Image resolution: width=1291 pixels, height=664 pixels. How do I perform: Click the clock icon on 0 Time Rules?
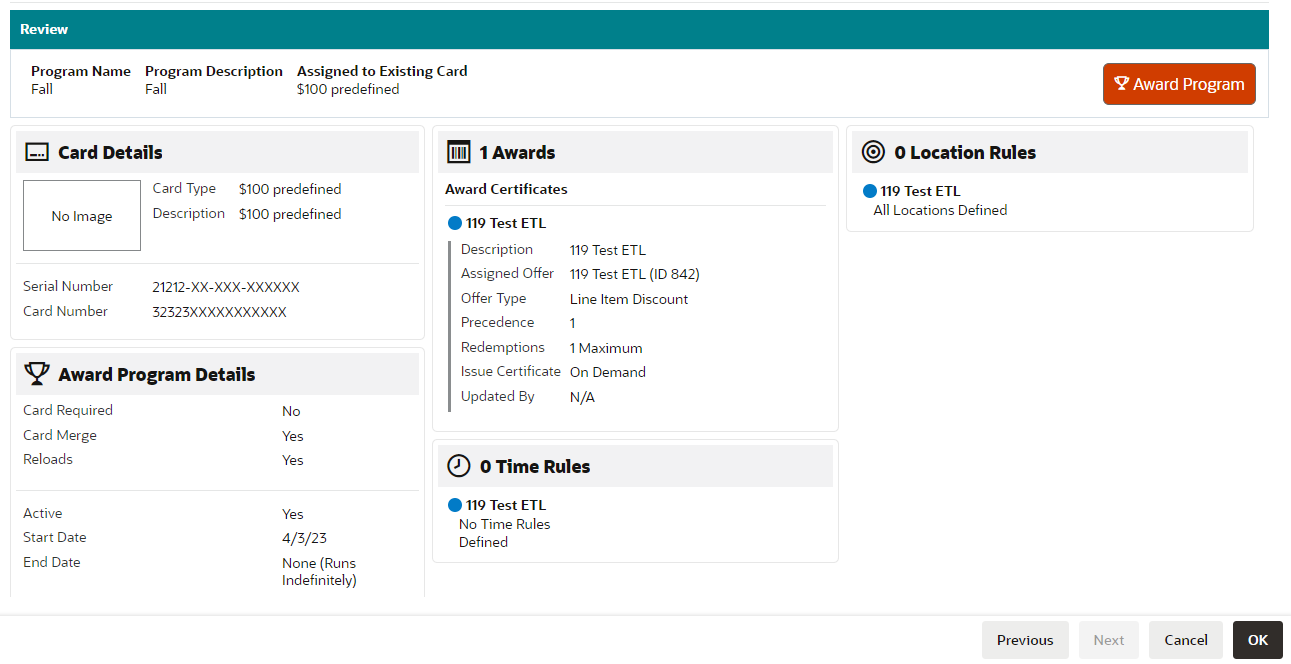(460, 465)
